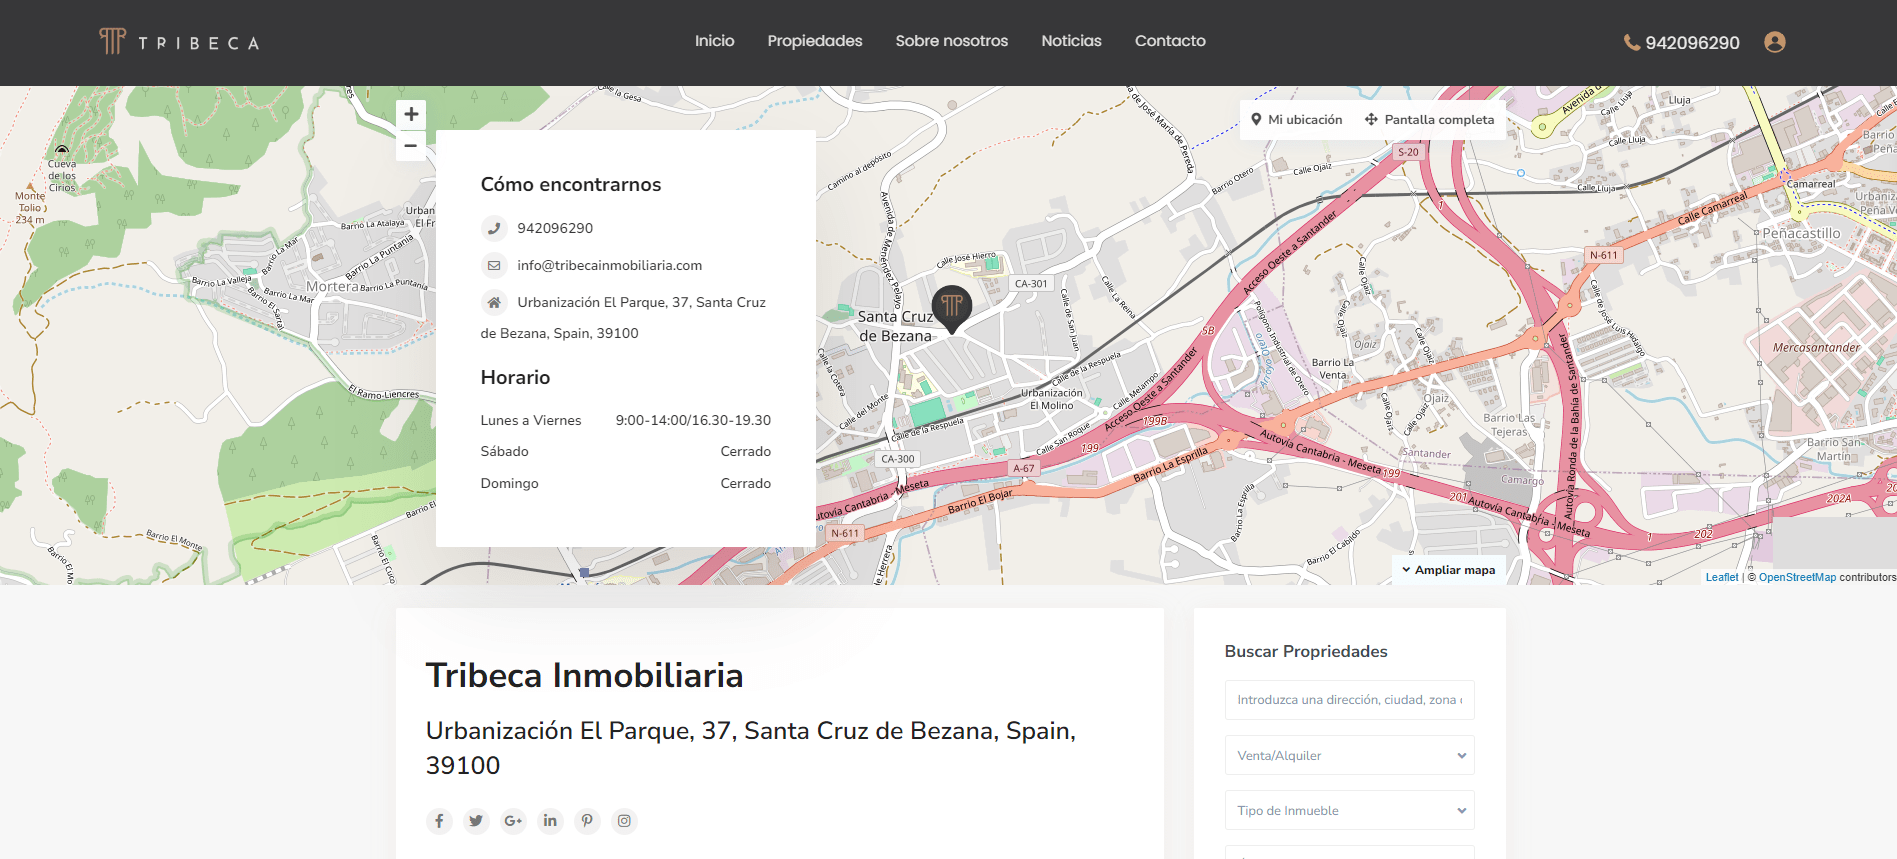Open the Tipo de Inmueble dropdown

point(1350,810)
